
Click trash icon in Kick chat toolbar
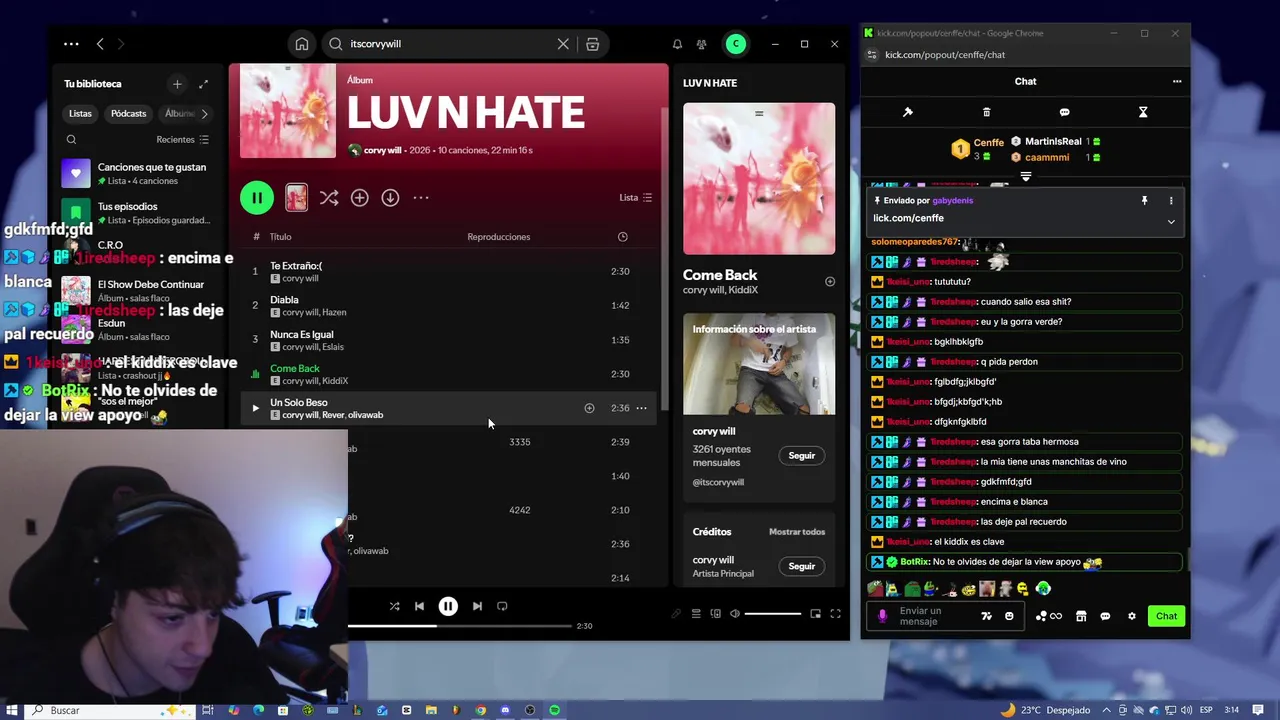(986, 112)
